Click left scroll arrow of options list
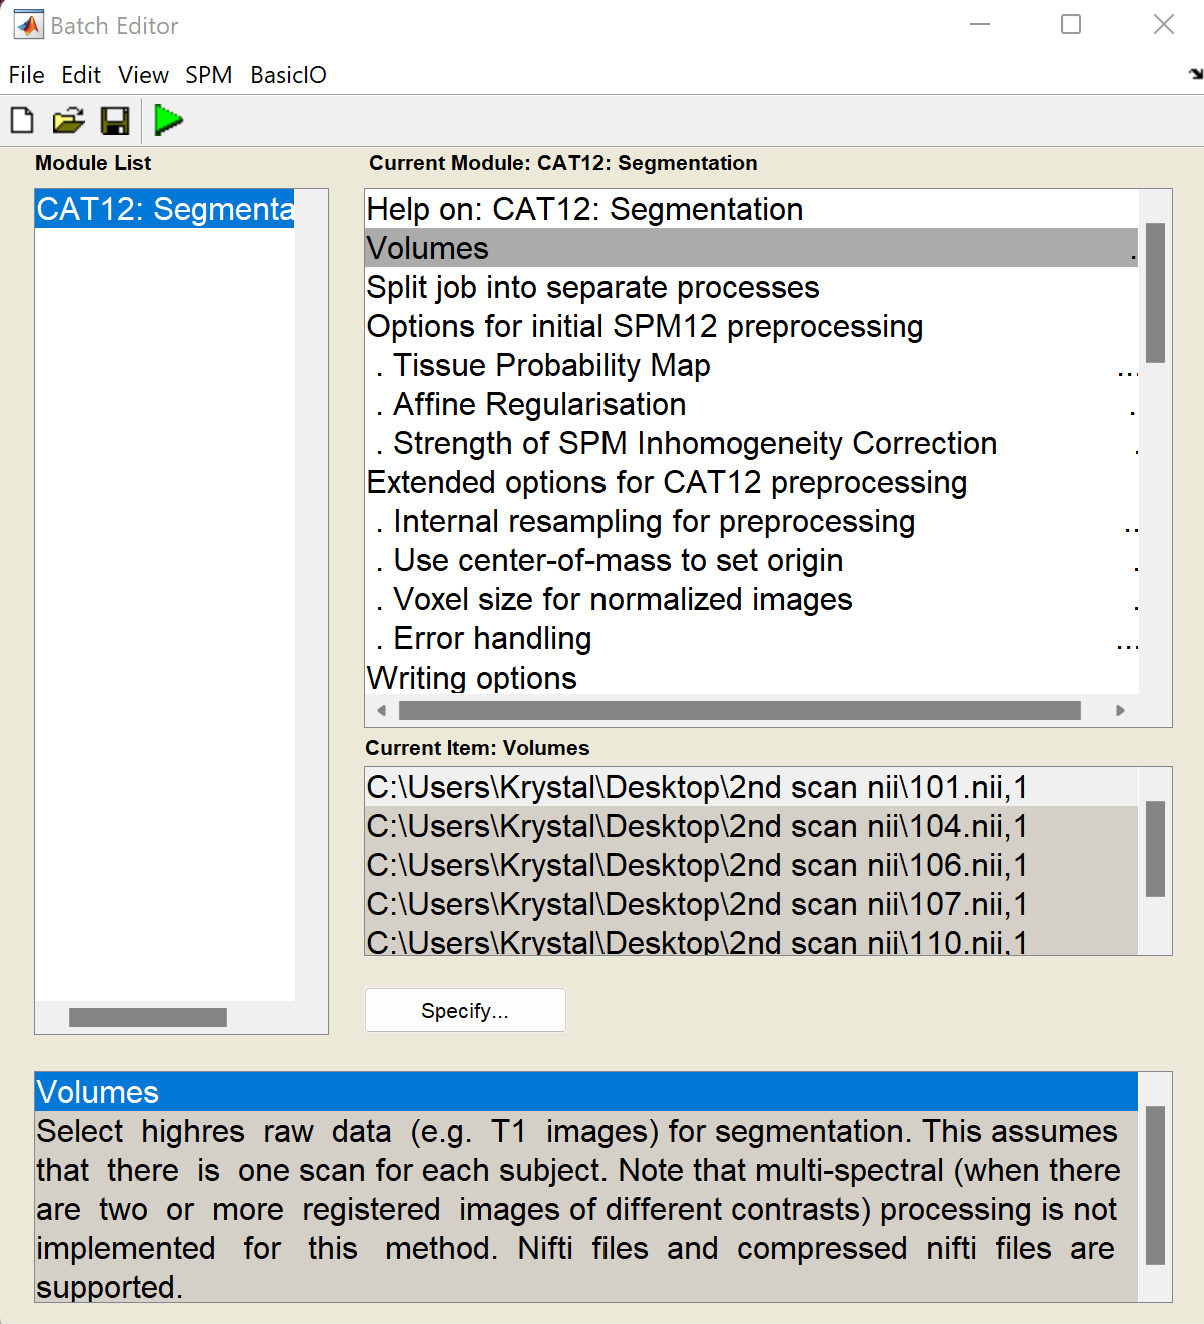The height and width of the screenshot is (1324, 1204). point(381,710)
